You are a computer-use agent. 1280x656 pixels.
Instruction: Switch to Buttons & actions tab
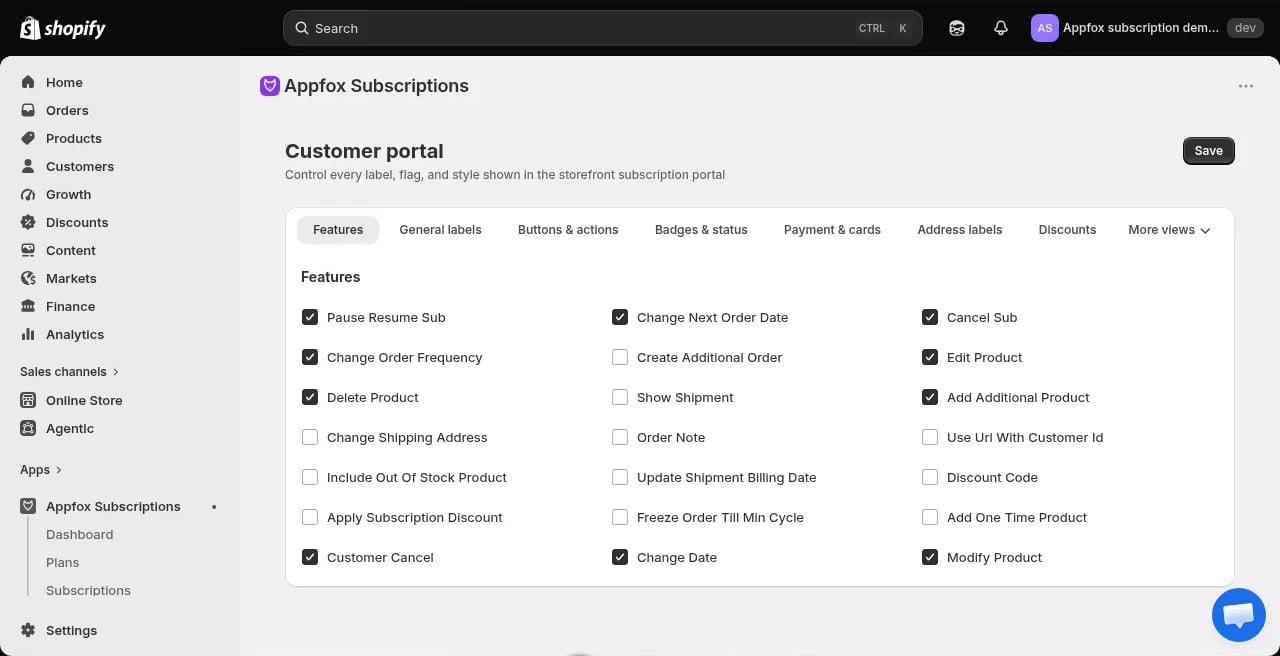pyautogui.click(x=568, y=230)
